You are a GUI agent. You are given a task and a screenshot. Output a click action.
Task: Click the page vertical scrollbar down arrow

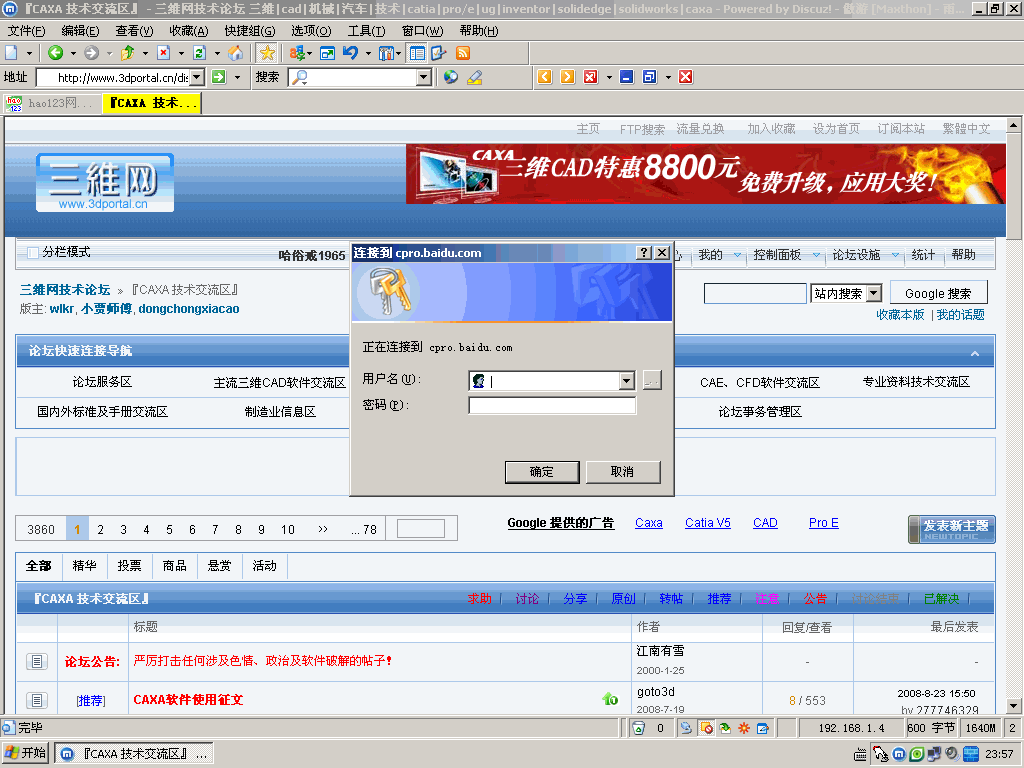[1013, 706]
